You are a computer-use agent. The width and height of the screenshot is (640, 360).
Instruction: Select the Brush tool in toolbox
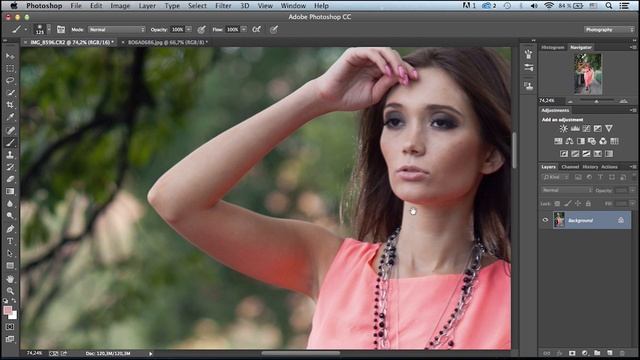pos(10,143)
